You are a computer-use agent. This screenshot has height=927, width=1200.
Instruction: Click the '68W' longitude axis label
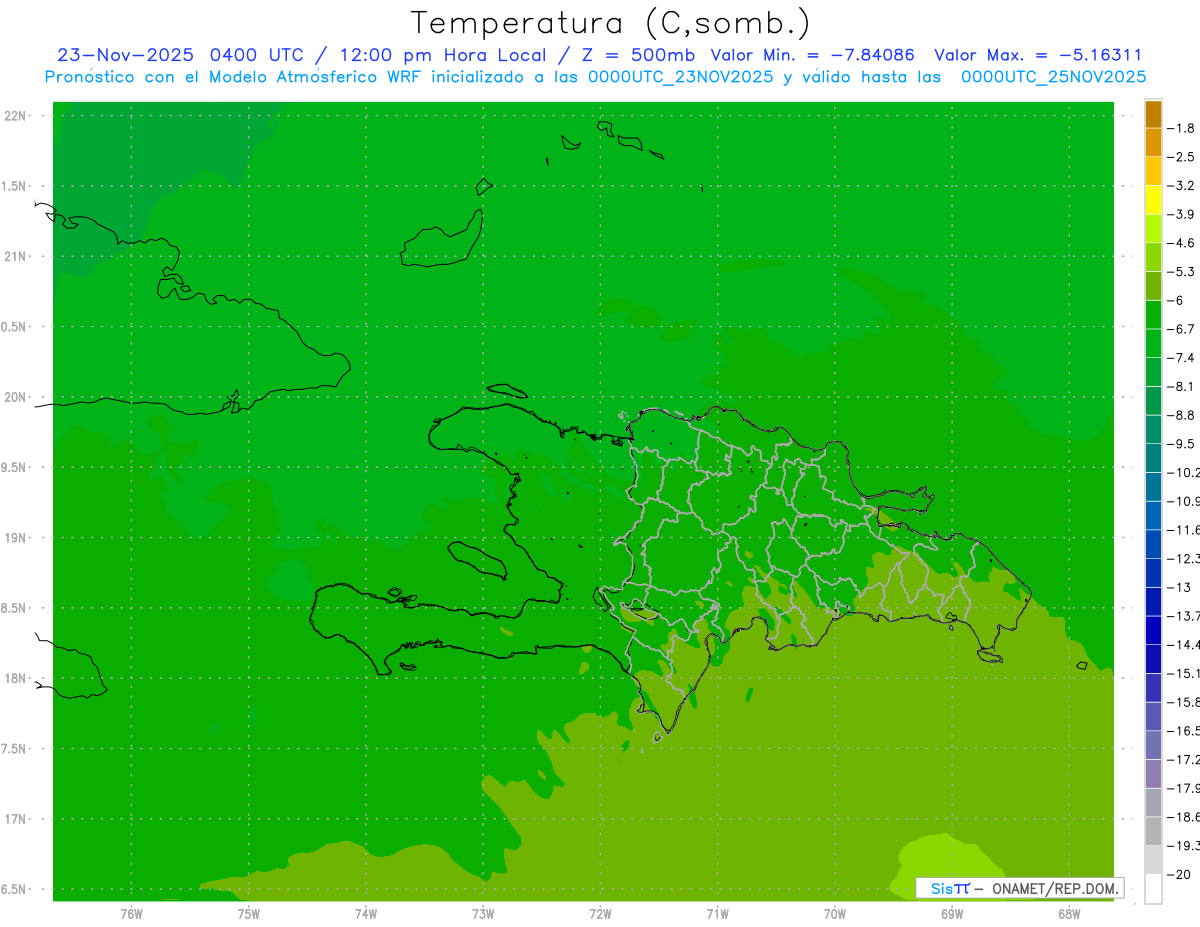coord(1069,914)
